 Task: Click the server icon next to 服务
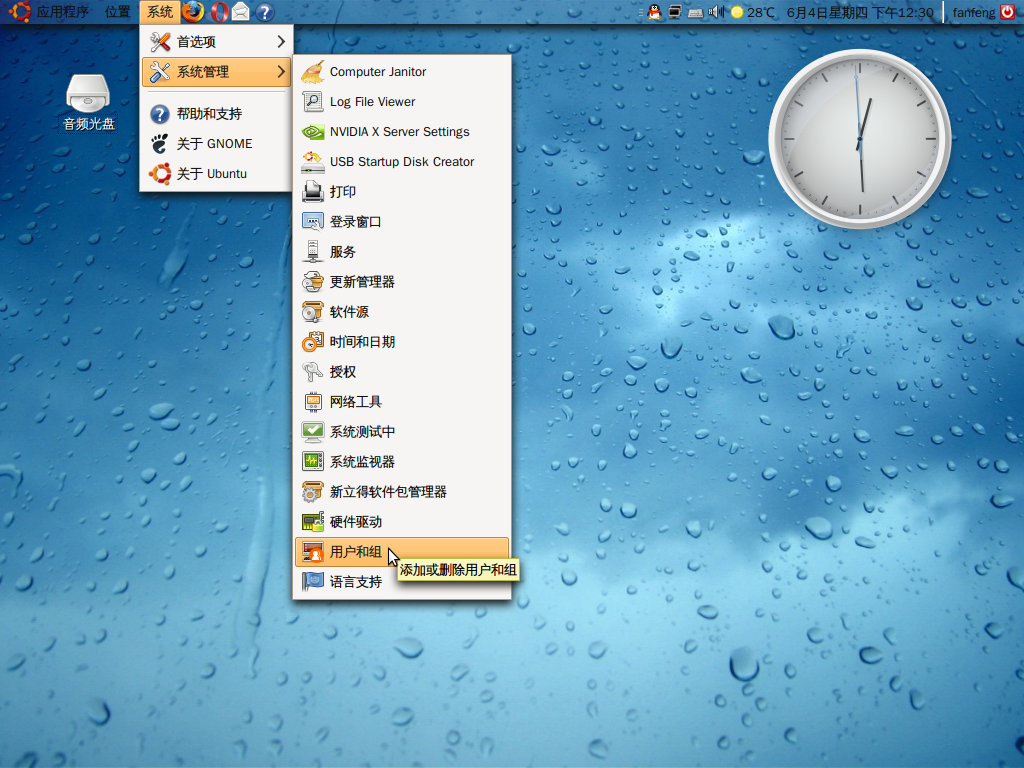(313, 252)
